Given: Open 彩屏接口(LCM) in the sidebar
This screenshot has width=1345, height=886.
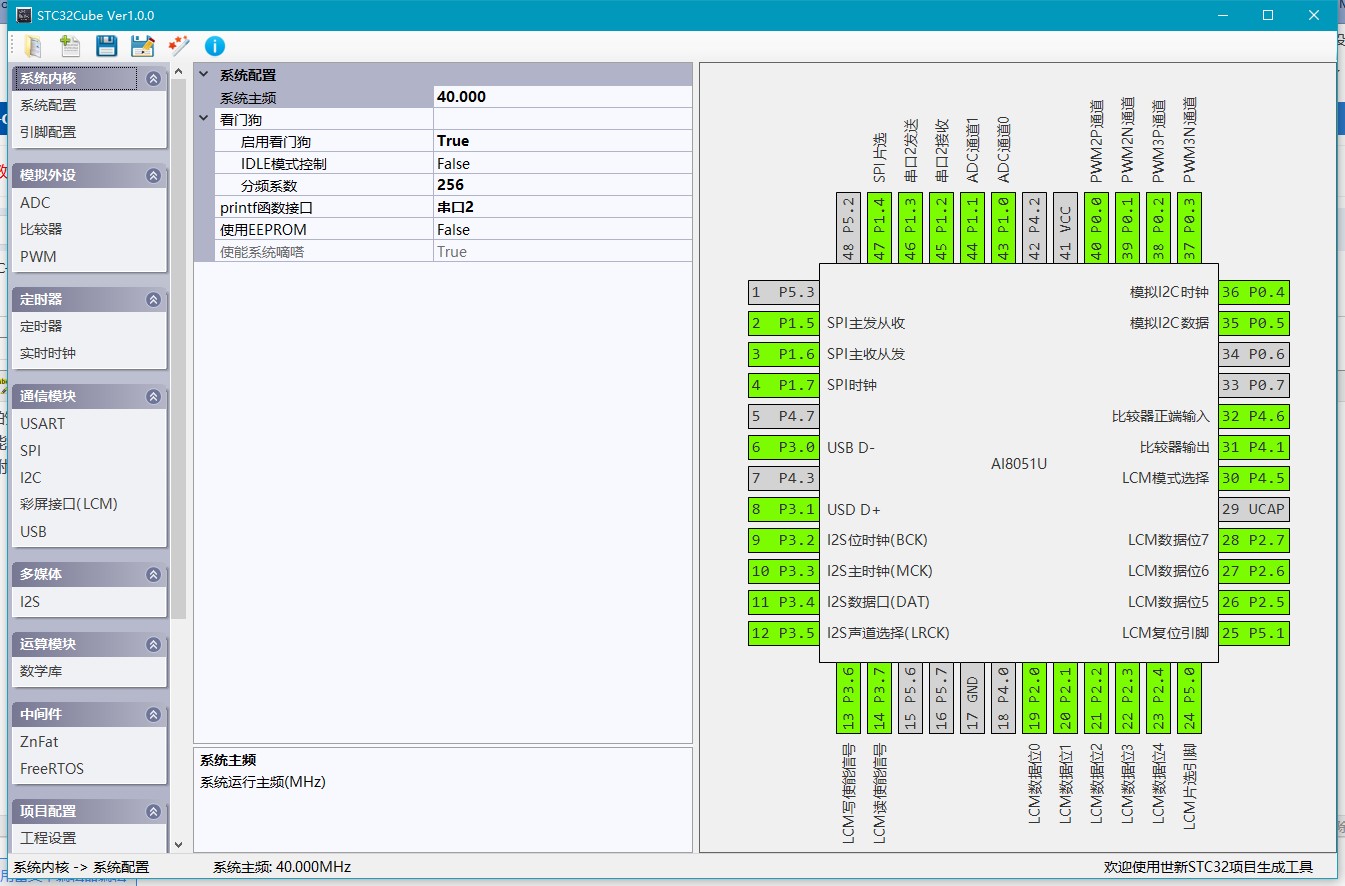Looking at the screenshot, I should (69, 504).
